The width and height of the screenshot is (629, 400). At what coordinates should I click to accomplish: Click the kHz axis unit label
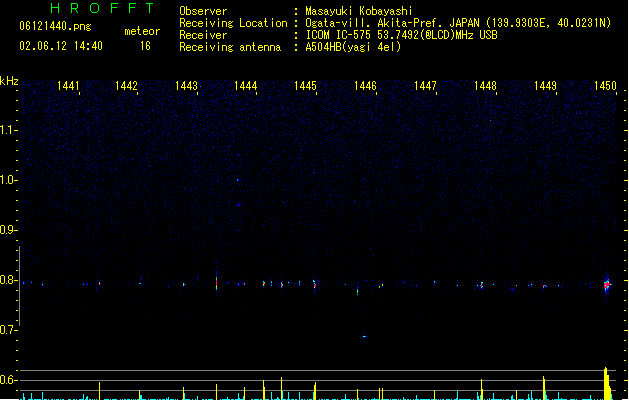9,81
